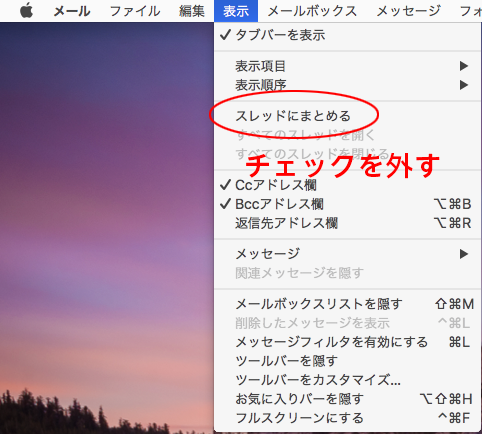This screenshot has width=482, height=434.
Task: Open the メール application menu
Action: pos(72,11)
